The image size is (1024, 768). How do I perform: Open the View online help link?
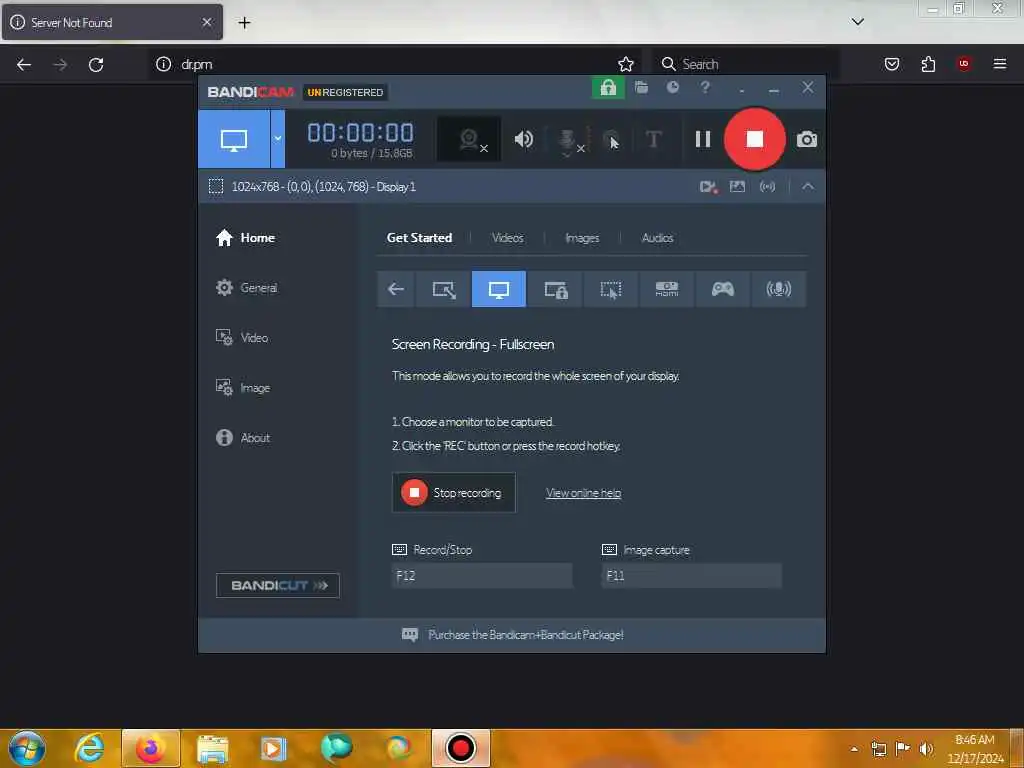[x=583, y=493]
